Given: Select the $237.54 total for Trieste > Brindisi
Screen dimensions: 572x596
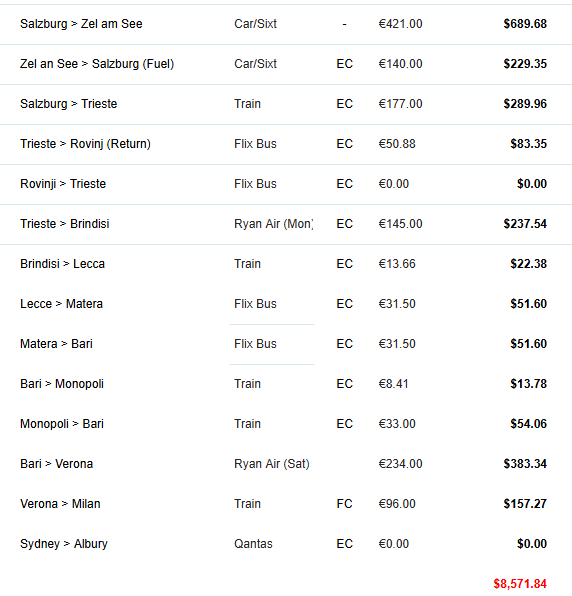Looking at the screenshot, I should click(525, 224).
